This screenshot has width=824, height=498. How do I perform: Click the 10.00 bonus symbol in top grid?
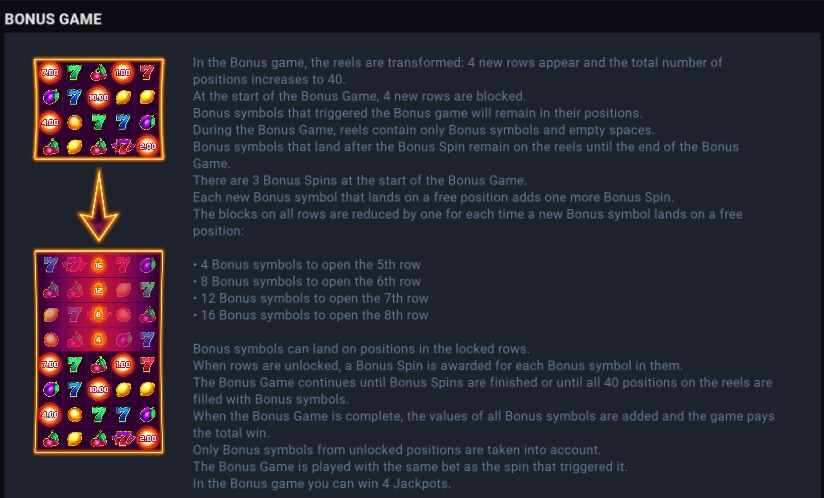(x=98, y=97)
